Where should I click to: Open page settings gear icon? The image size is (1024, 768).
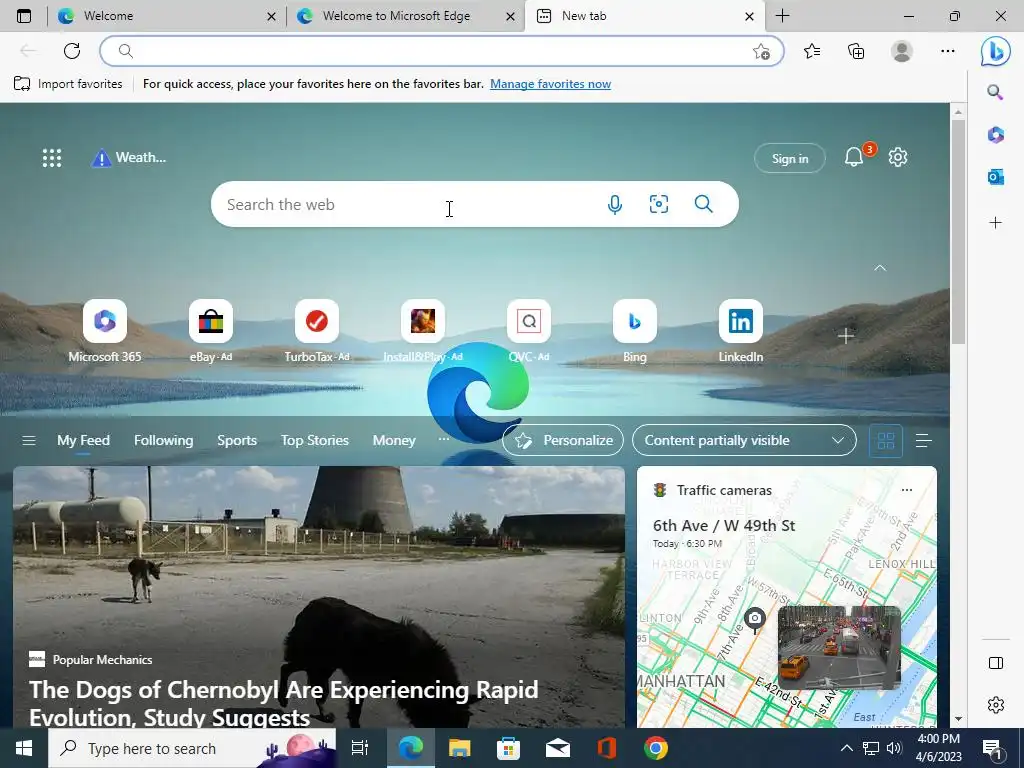pyautogui.click(x=898, y=157)
